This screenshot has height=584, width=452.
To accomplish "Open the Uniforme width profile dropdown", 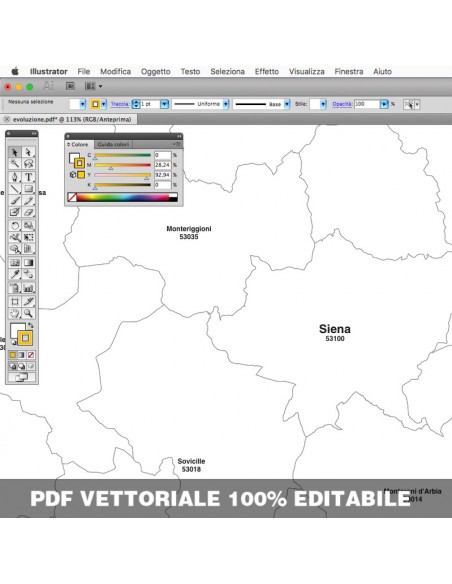I will [x=226, y=104].
